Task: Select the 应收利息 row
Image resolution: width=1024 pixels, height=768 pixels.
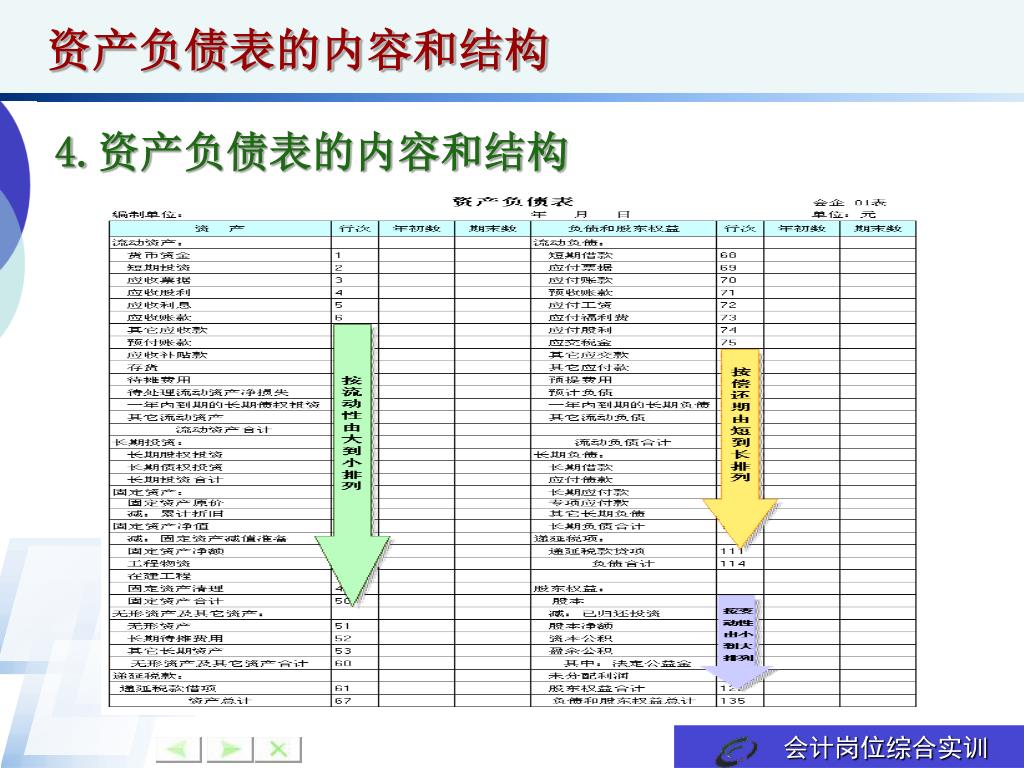Action: coord(159,304)
